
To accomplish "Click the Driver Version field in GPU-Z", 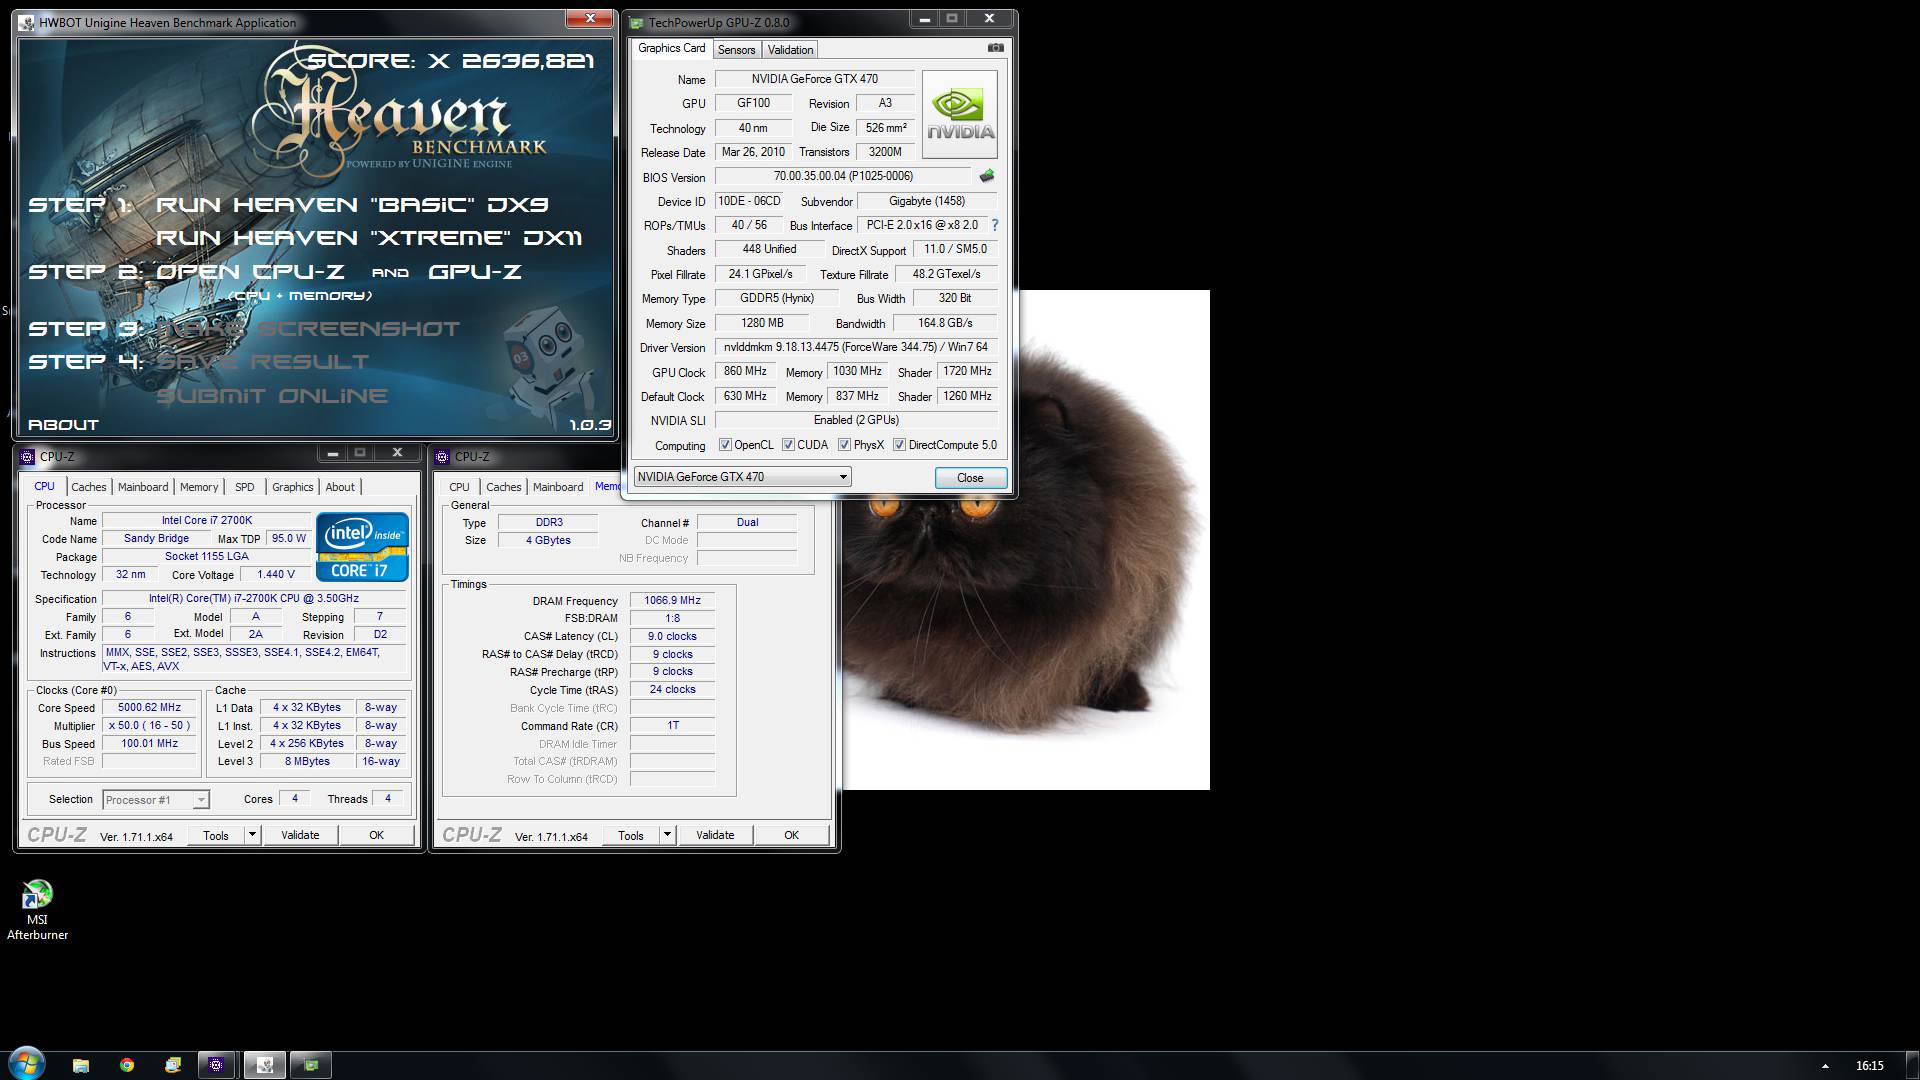I will coord(856,347).
